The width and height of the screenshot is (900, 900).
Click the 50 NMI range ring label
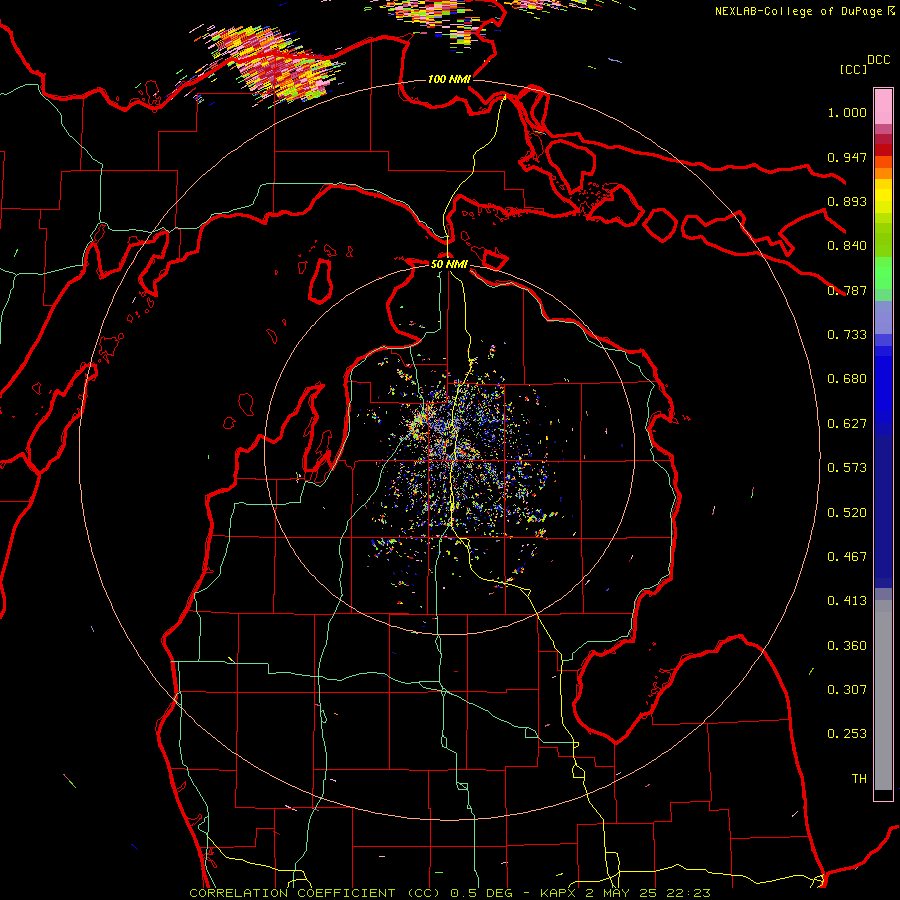click(449, 264)
